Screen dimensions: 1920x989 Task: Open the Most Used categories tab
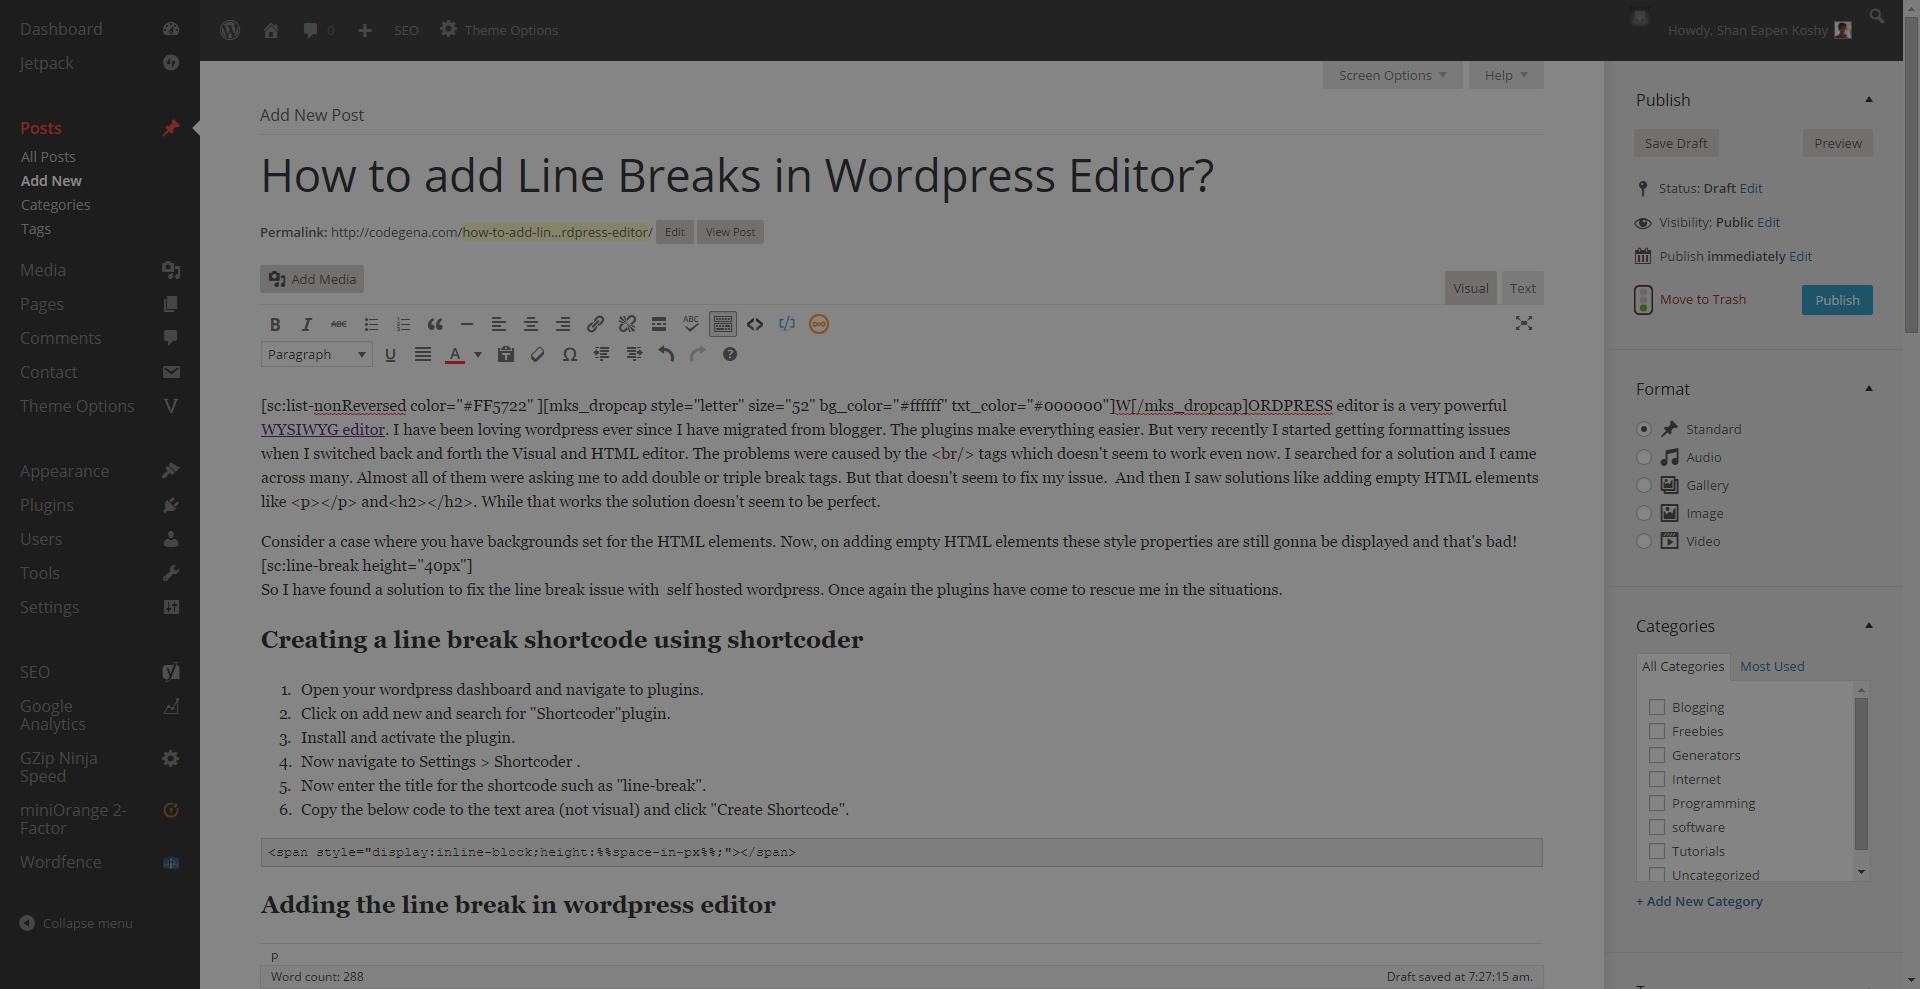pyautogui.click(x=1771, y=667)
